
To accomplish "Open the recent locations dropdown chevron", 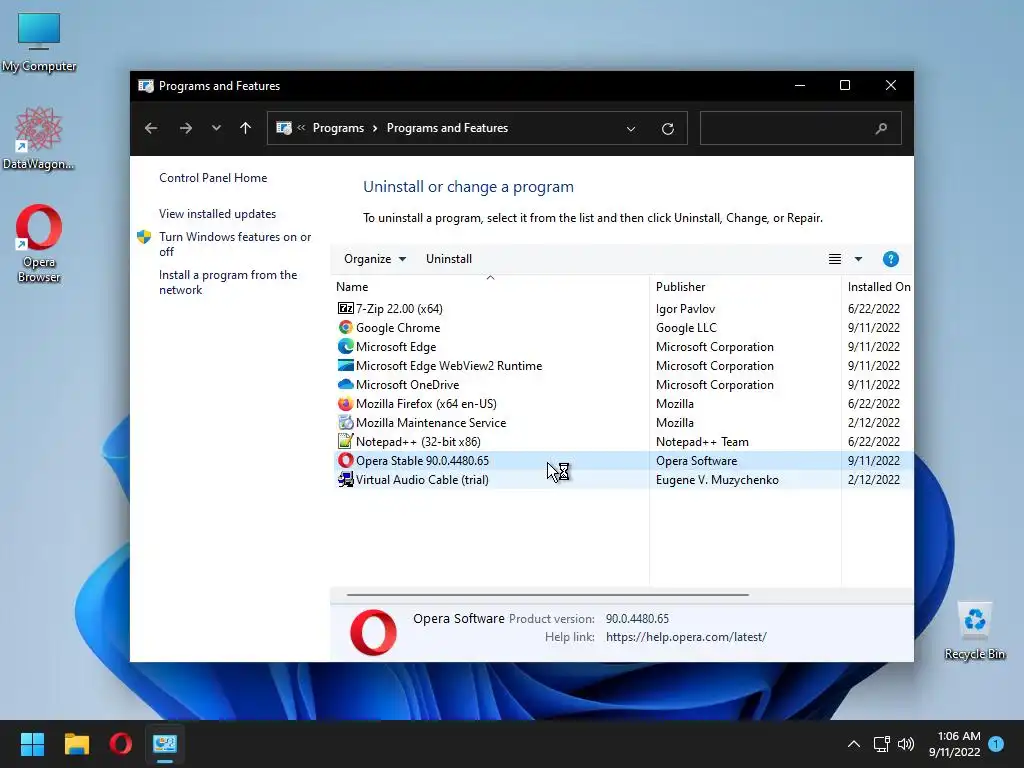I will click(x=216, y=128).
